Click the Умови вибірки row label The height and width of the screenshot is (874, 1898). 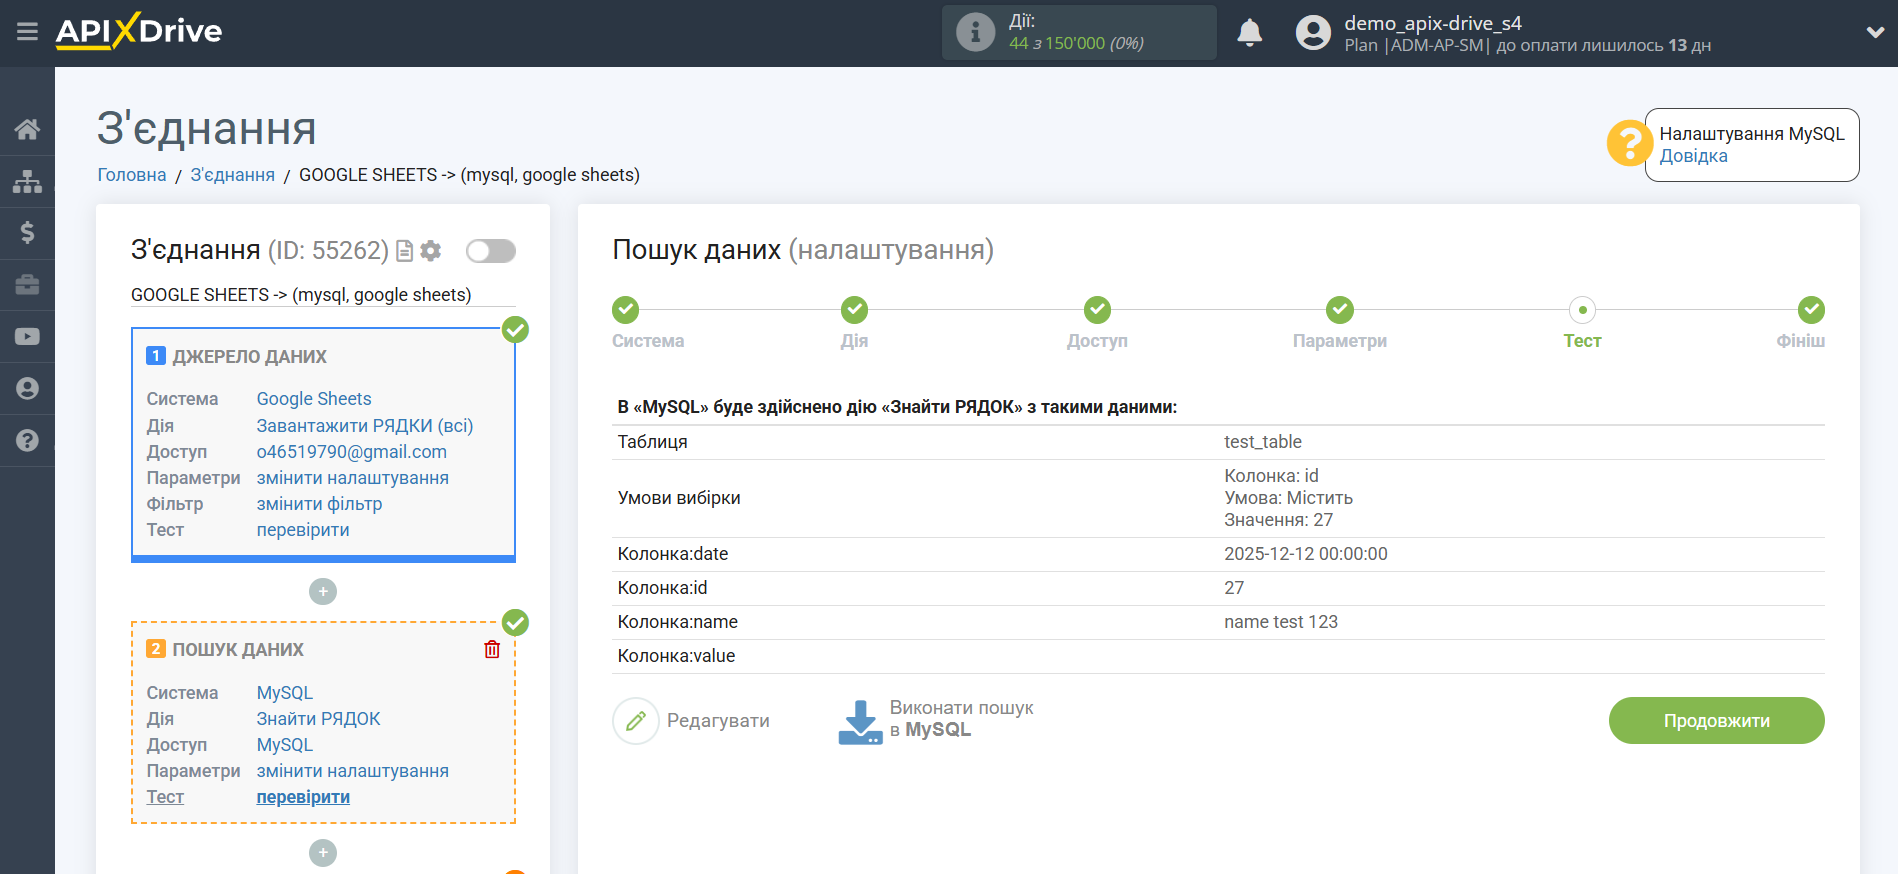[x=679, y=498]
